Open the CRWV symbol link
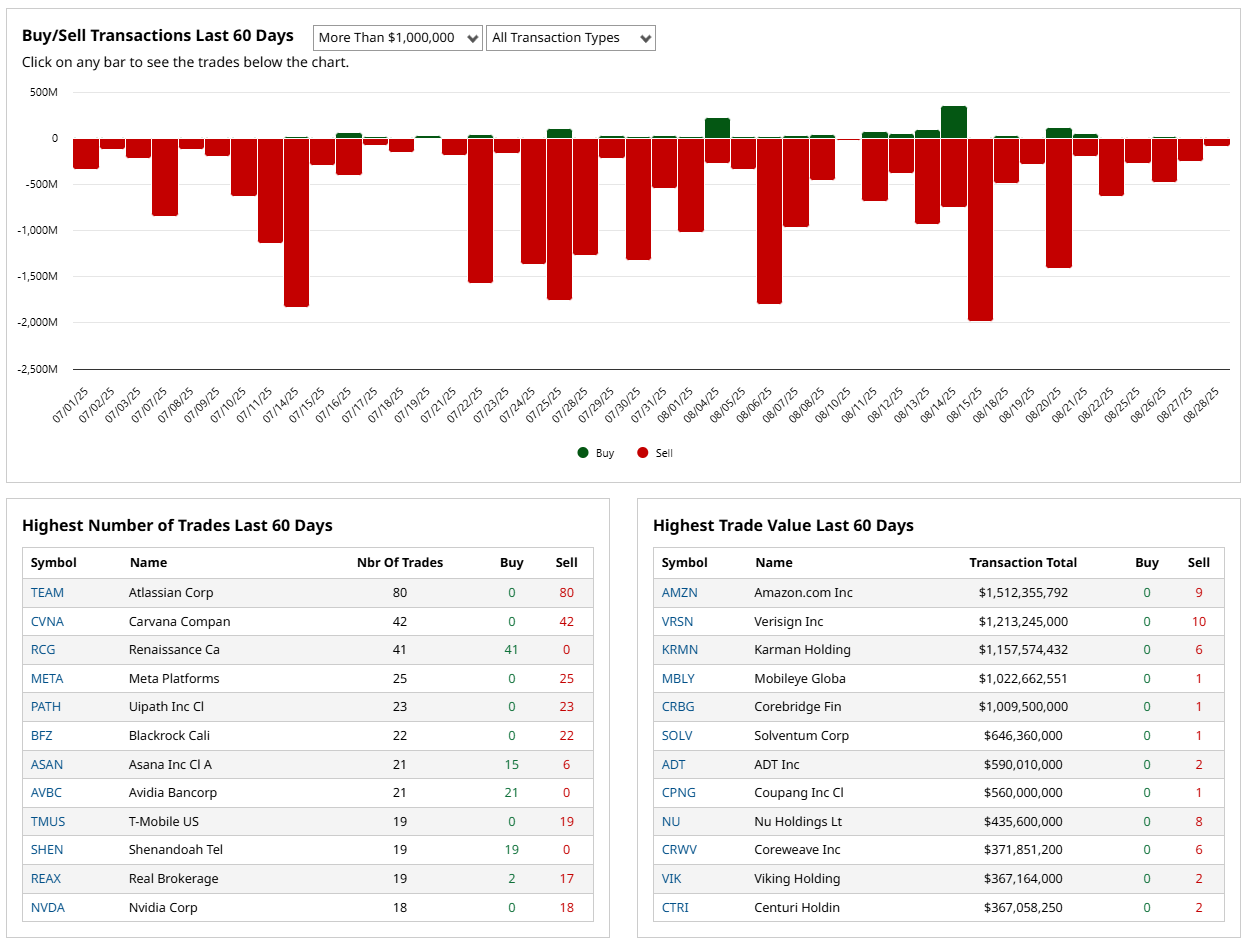 tap(680, 850)
